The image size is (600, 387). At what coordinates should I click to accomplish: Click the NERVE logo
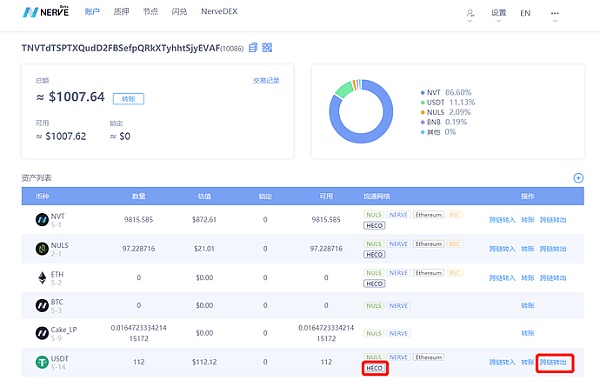pos(46,12)
